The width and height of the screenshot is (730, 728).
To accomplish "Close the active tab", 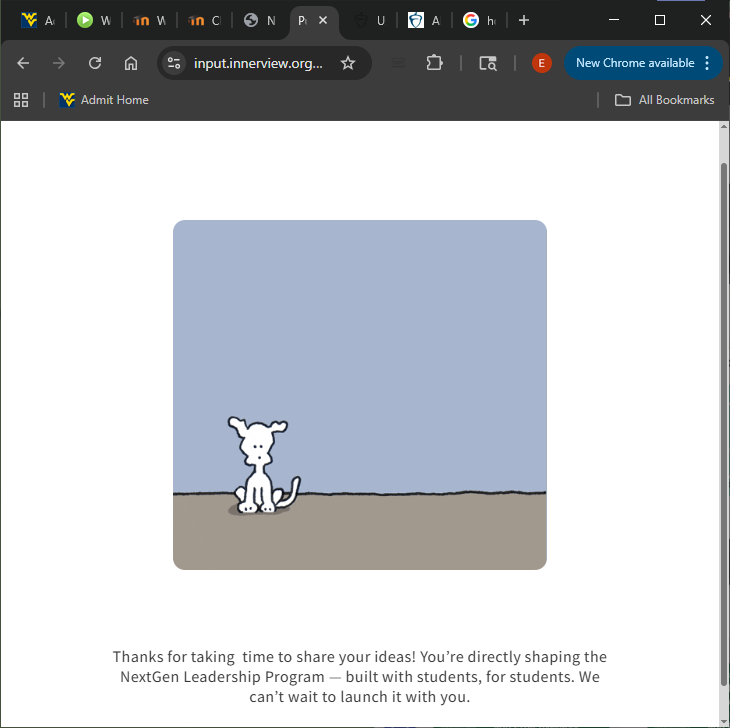I will point(323,20).
